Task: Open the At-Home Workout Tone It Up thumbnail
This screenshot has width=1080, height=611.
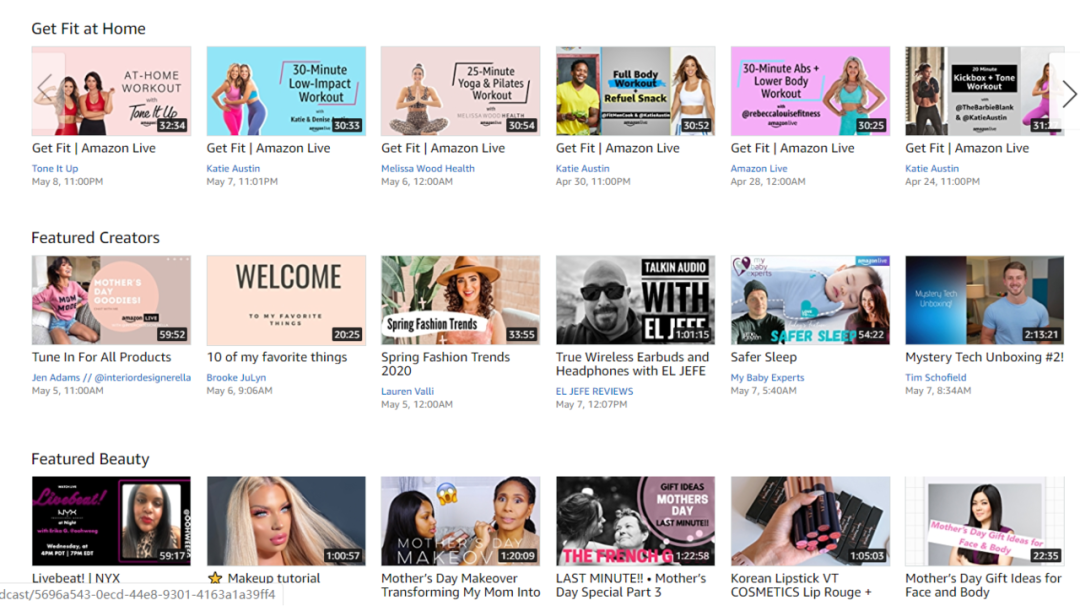Action: (x=111, y=91)
